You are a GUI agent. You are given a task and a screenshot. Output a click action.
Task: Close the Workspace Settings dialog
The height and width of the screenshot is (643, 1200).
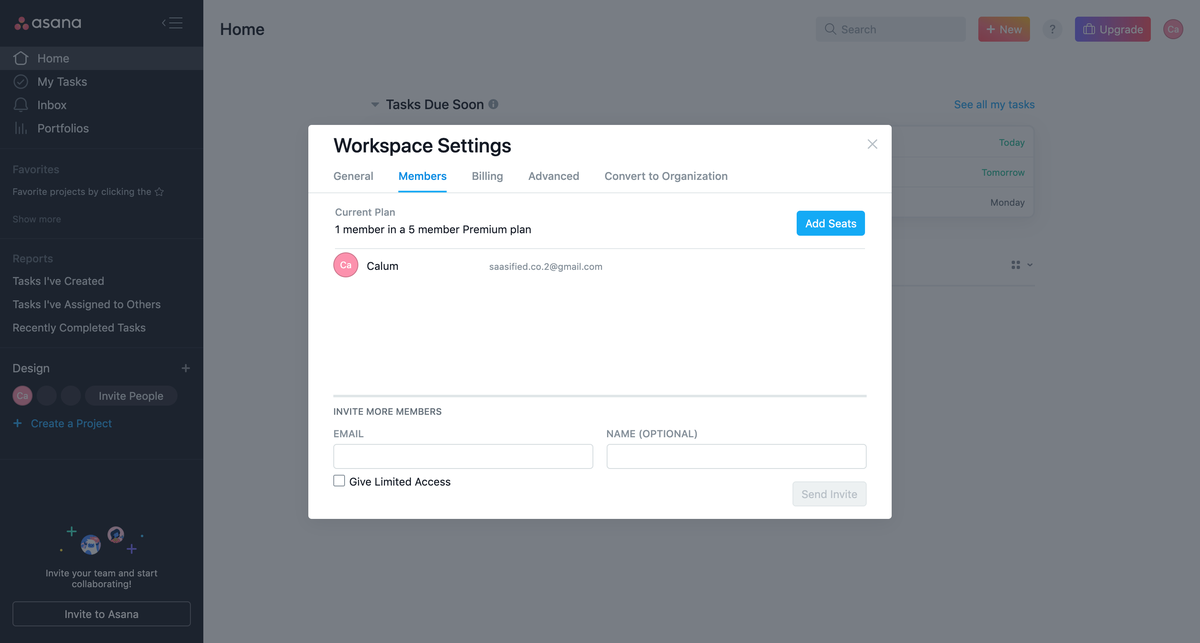[872, 144]
